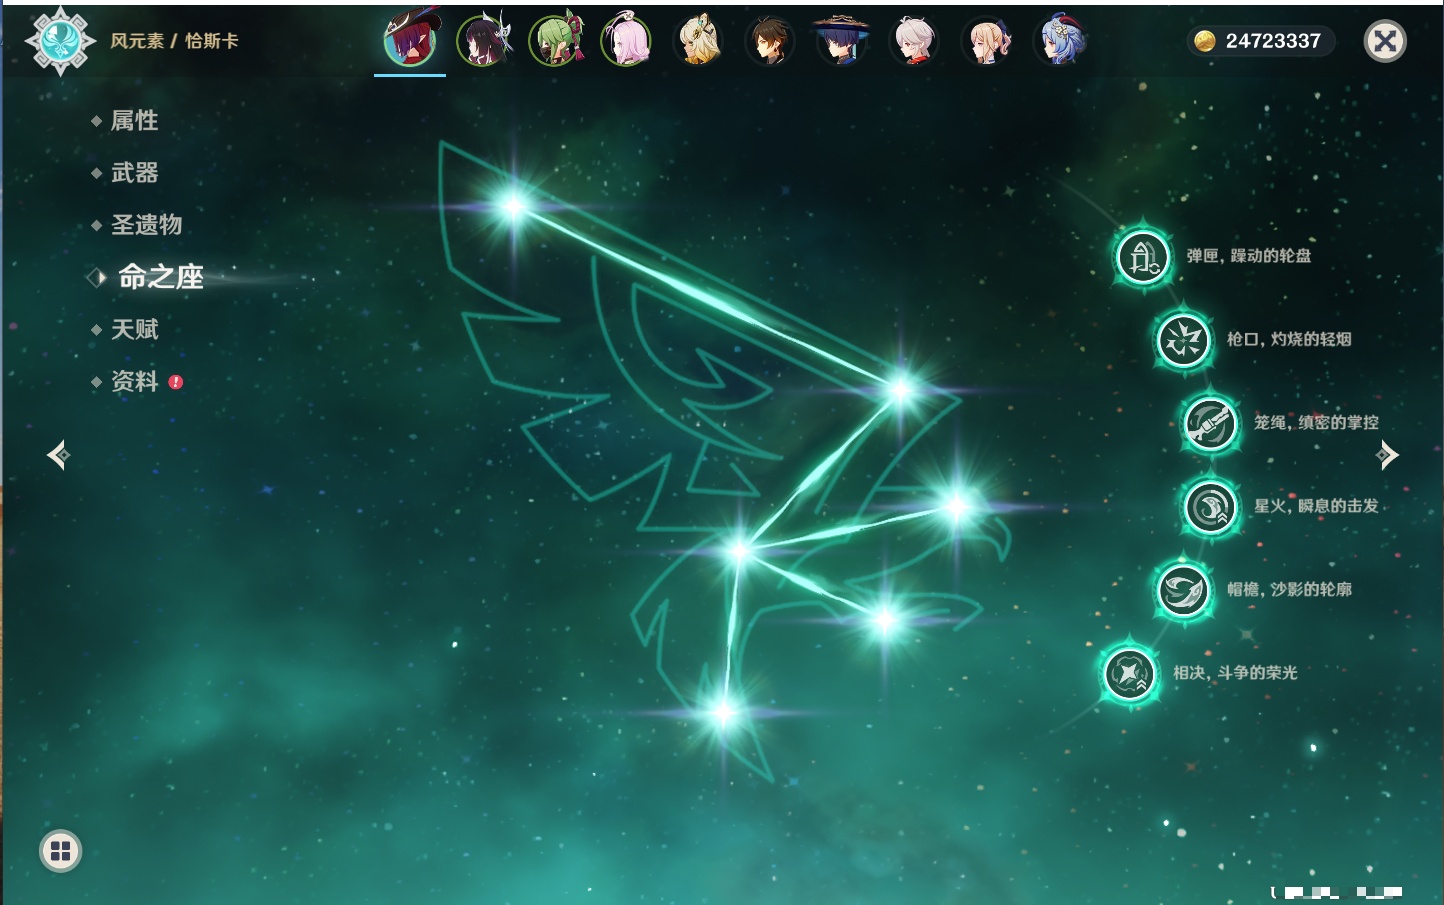Click the gold Mora coin icon
This screenshot has width=1444, height=905.
[1205, 41]
